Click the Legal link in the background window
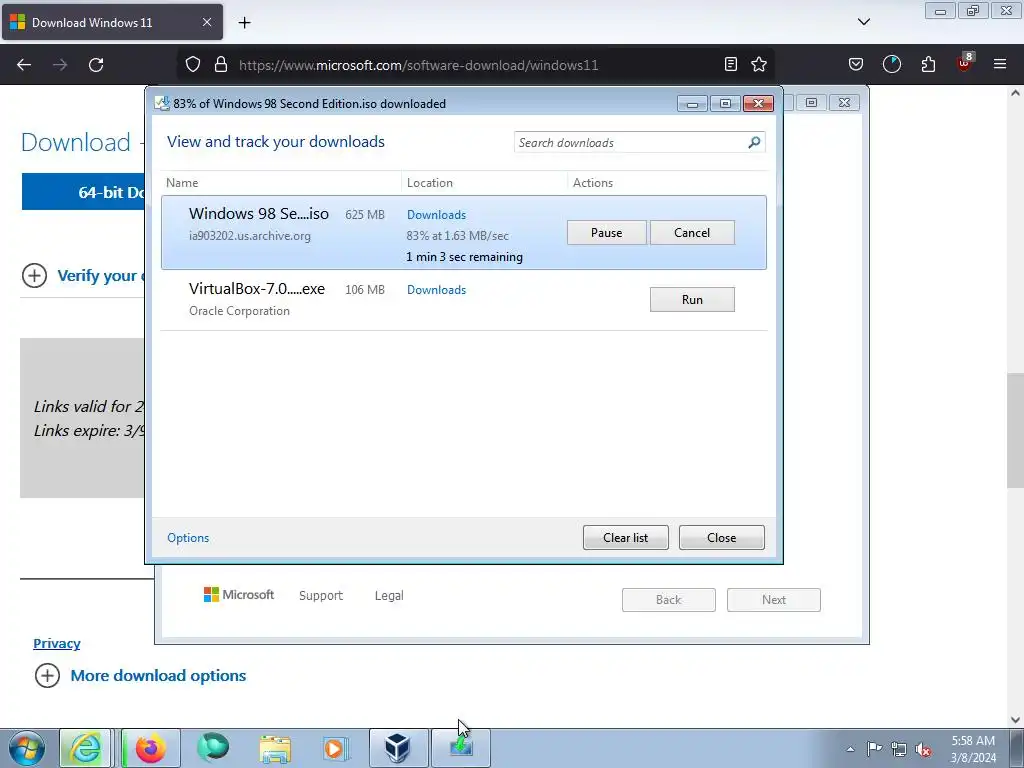 tap(389, 596)
